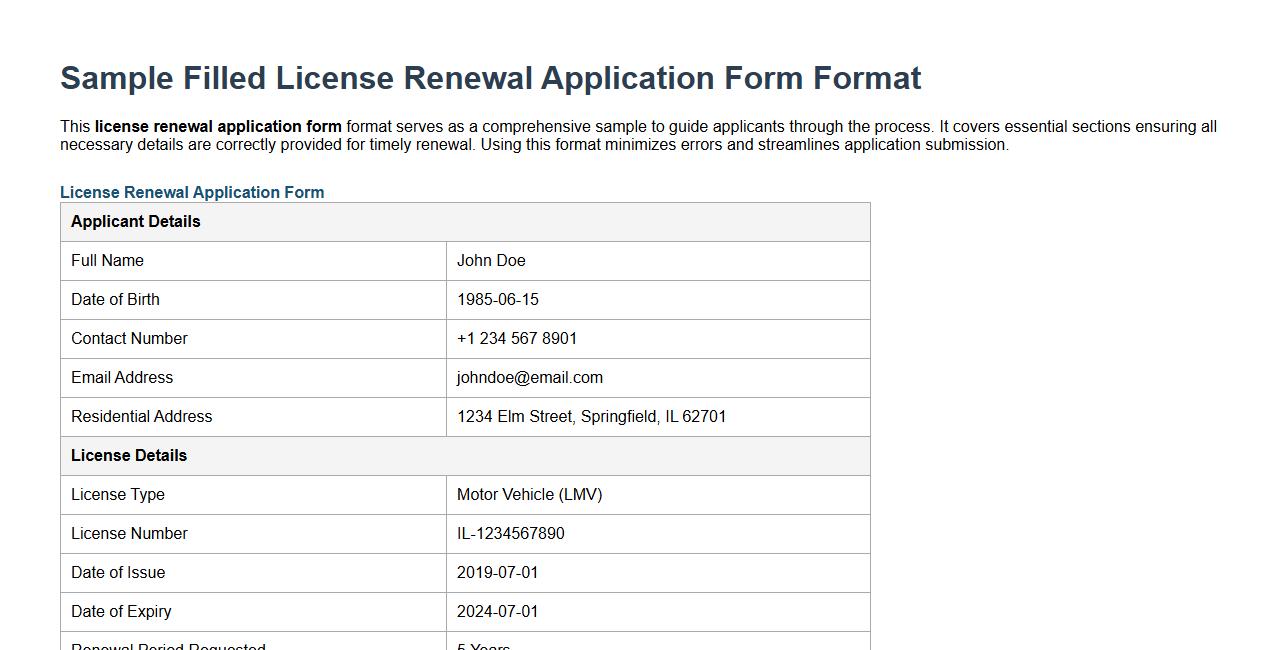Click the johndoe@email.com email address

coord(530,377)
